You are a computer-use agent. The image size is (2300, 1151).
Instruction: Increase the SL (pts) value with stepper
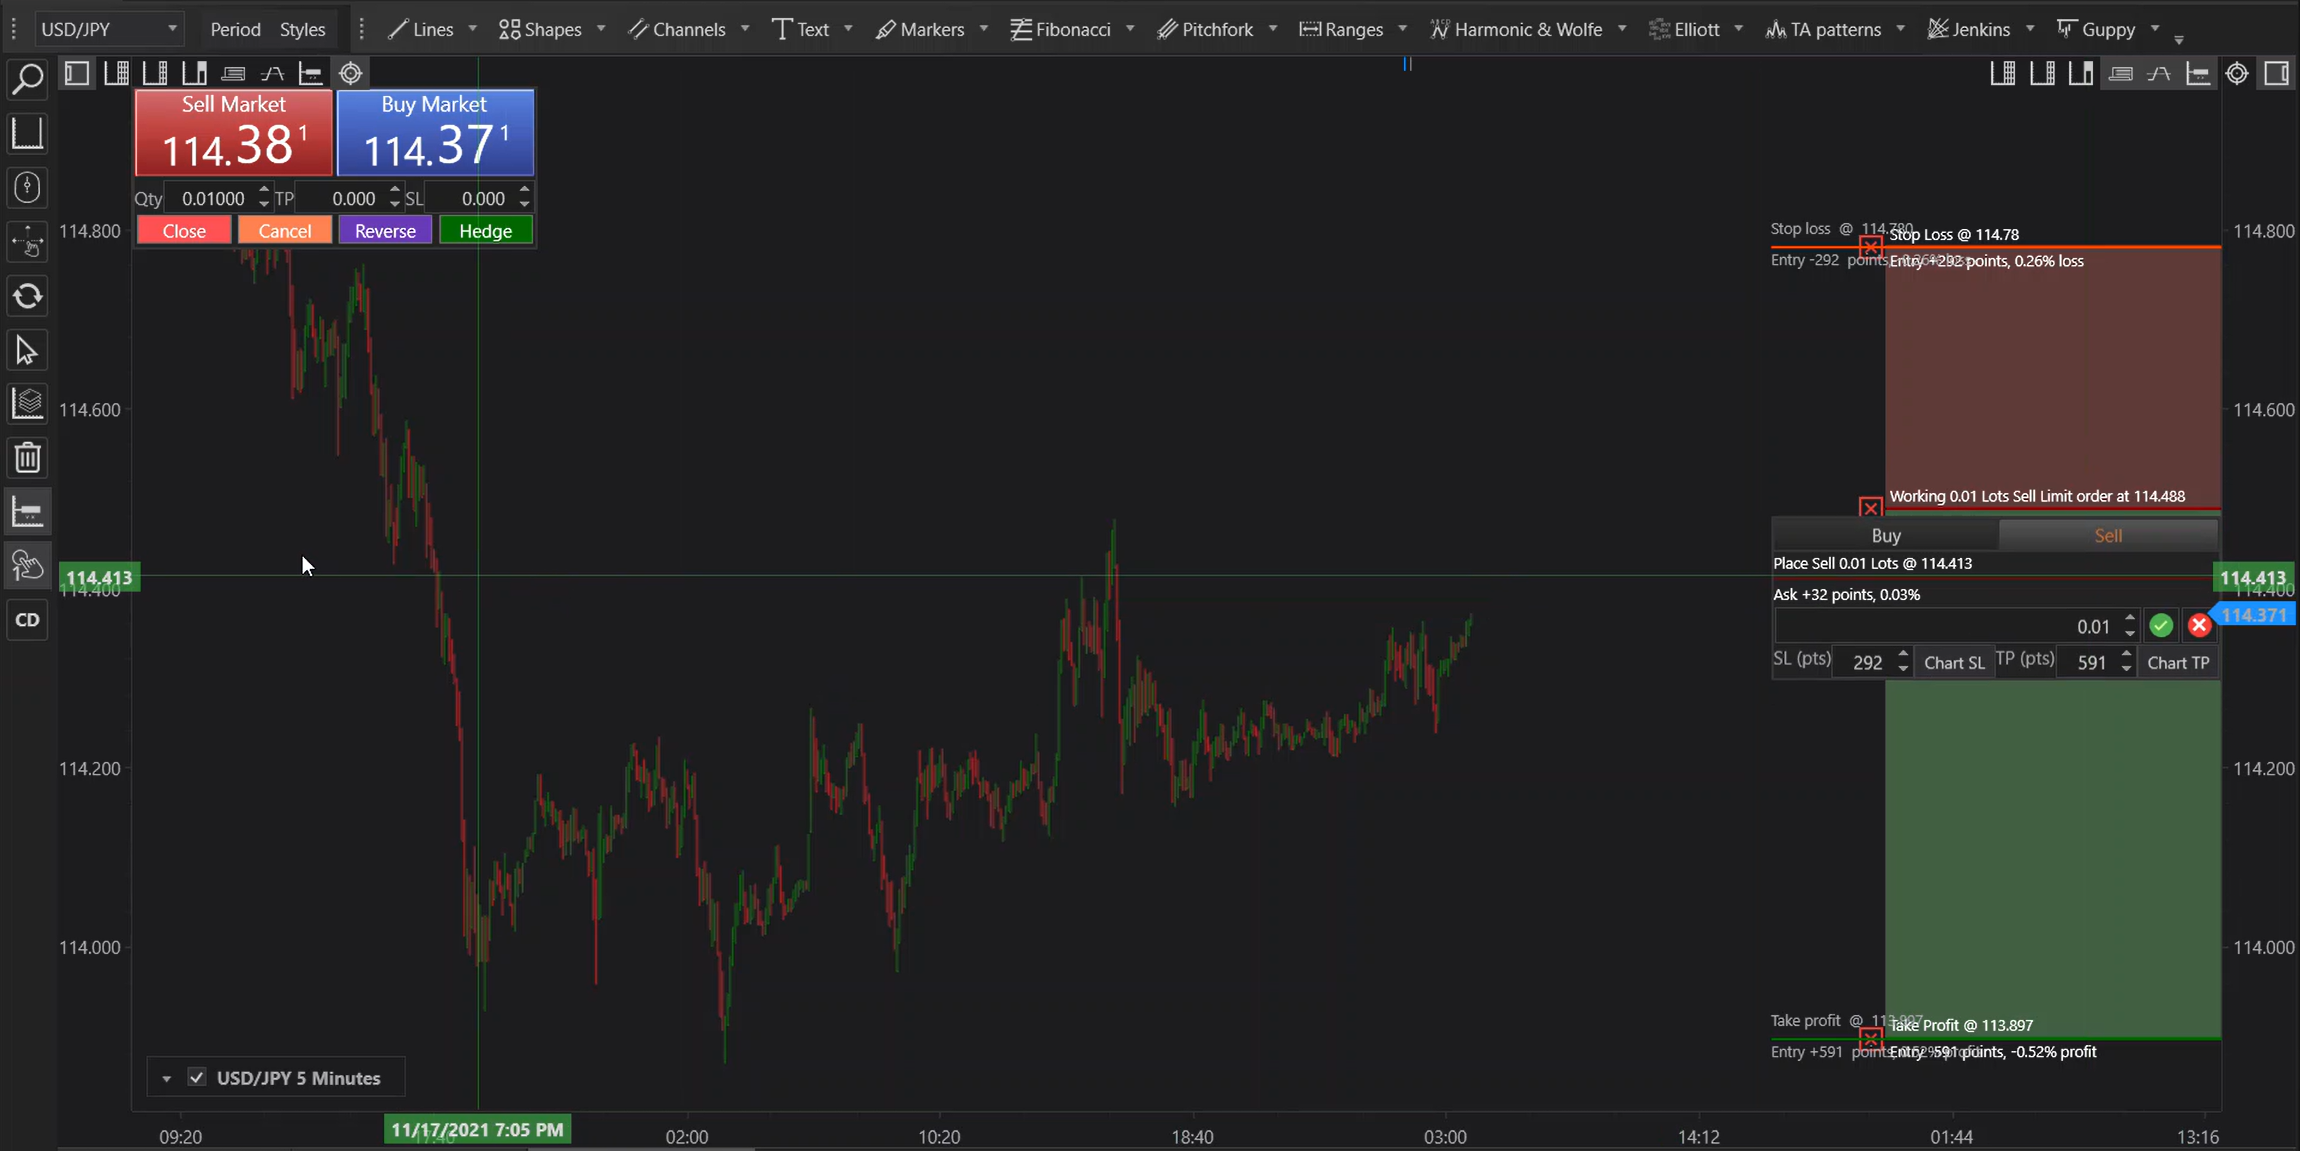click(x=1903, y=655)
